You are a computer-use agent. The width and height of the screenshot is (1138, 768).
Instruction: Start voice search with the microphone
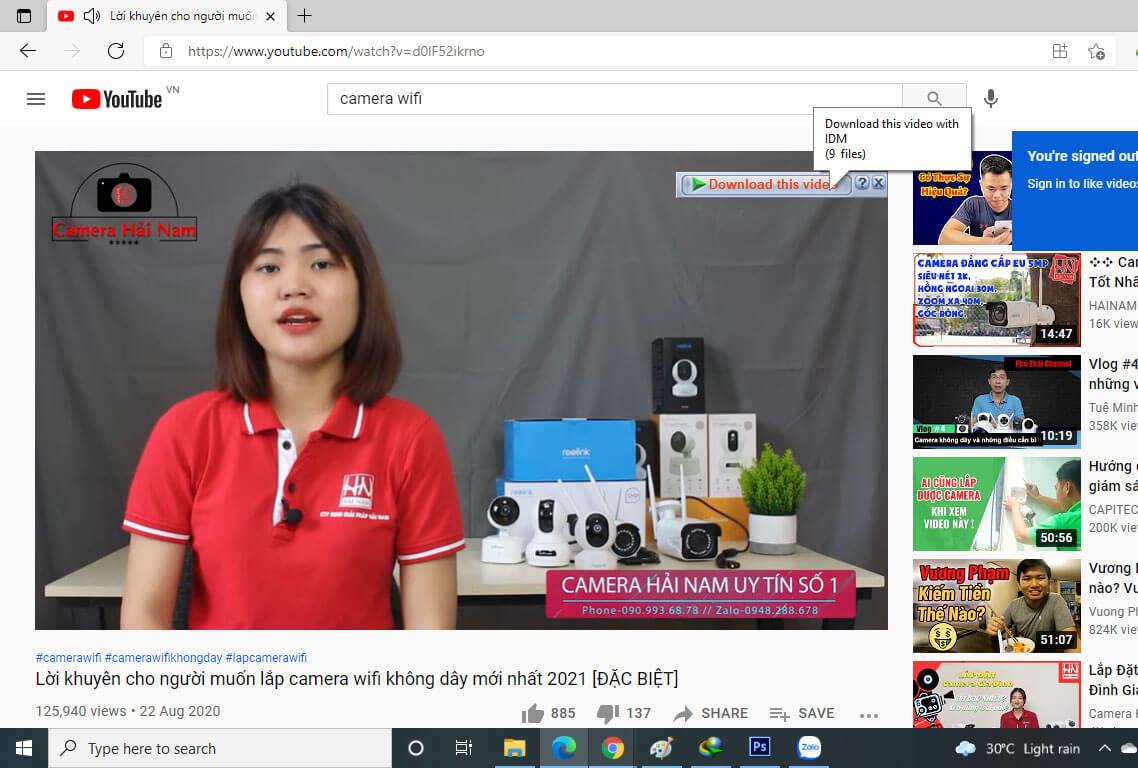(991, 99)
